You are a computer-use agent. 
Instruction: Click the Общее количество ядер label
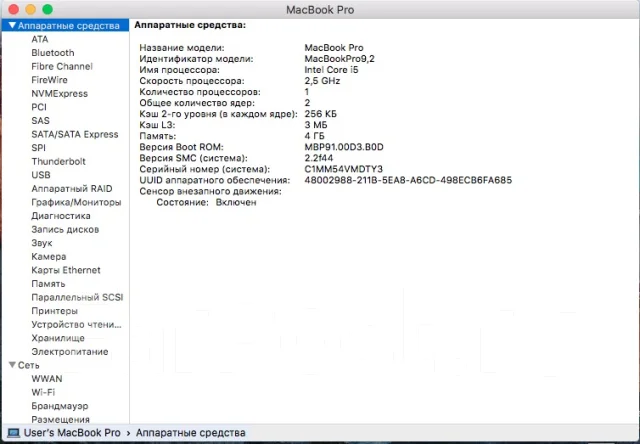197,103
